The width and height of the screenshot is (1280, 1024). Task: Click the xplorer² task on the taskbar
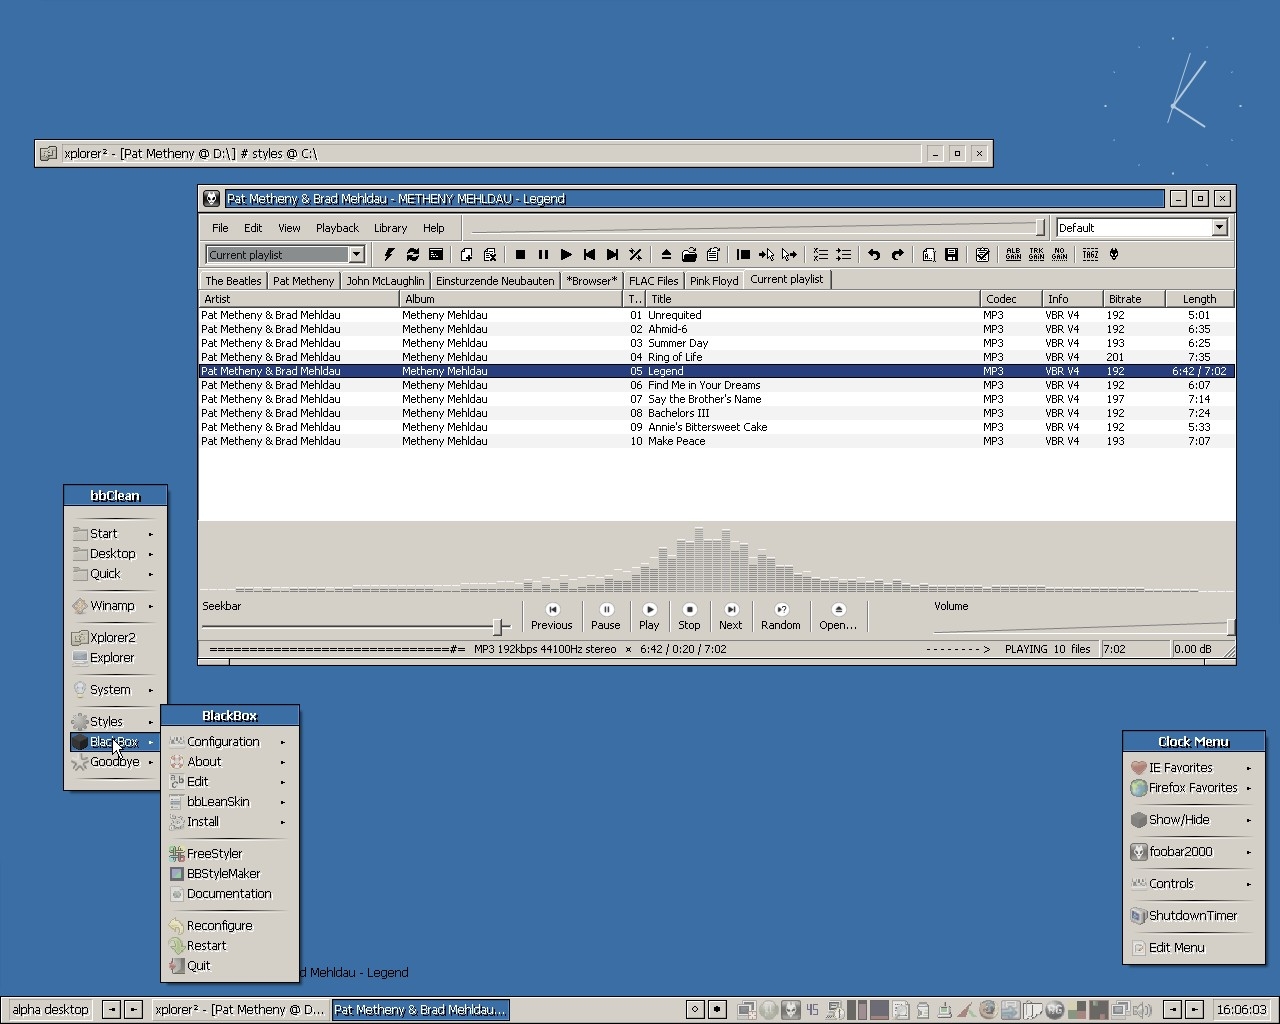240,1010
